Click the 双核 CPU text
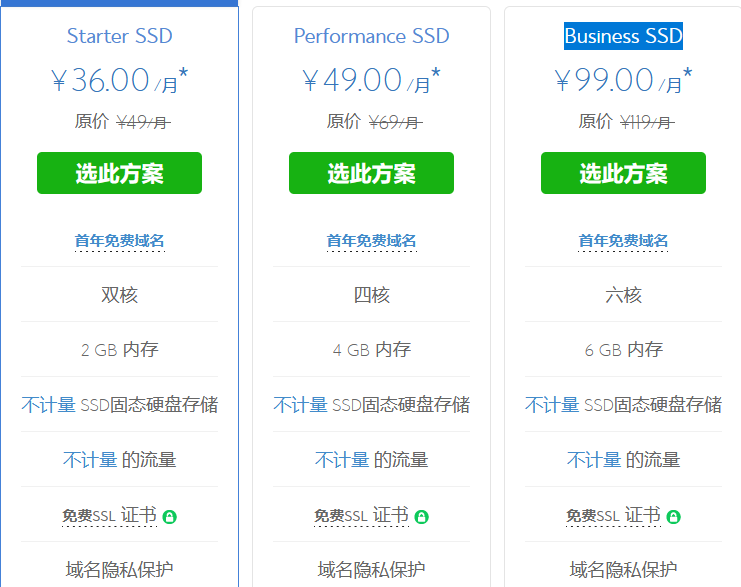This screenshot has height=587, width=741. 120,295
